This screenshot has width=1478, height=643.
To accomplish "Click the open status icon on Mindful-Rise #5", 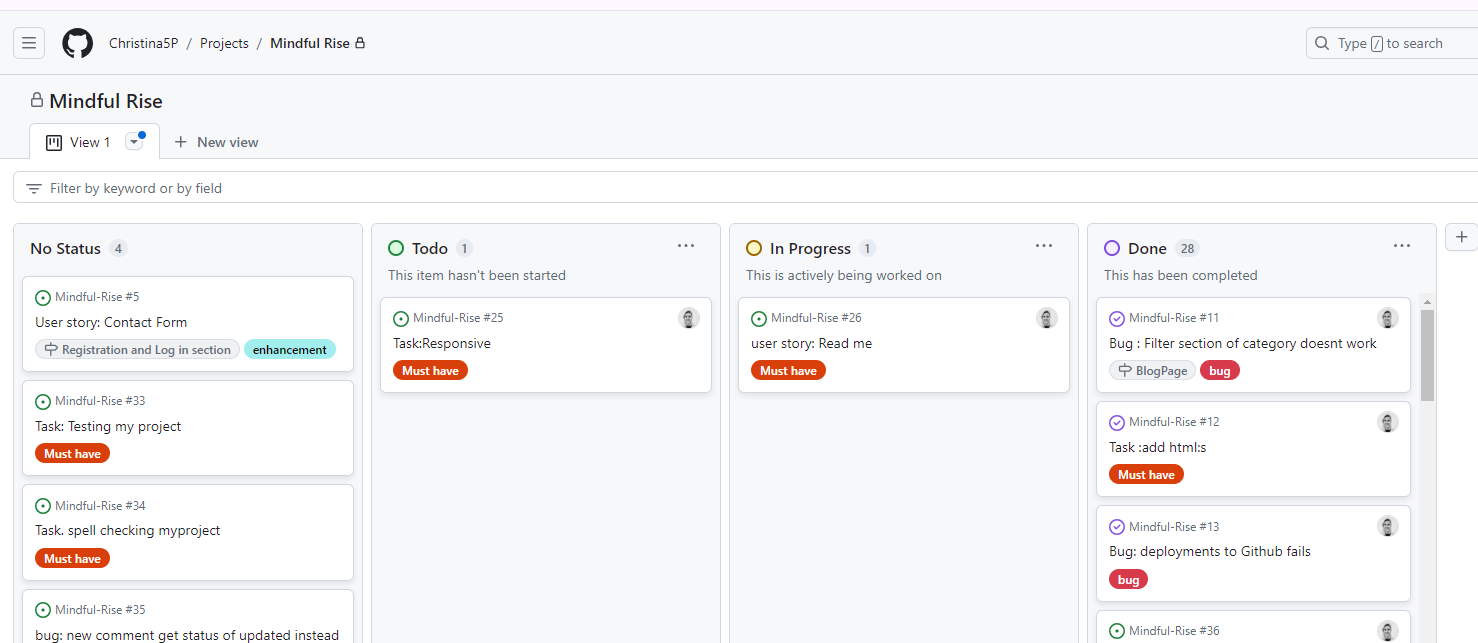I will (x=43, y=298).
